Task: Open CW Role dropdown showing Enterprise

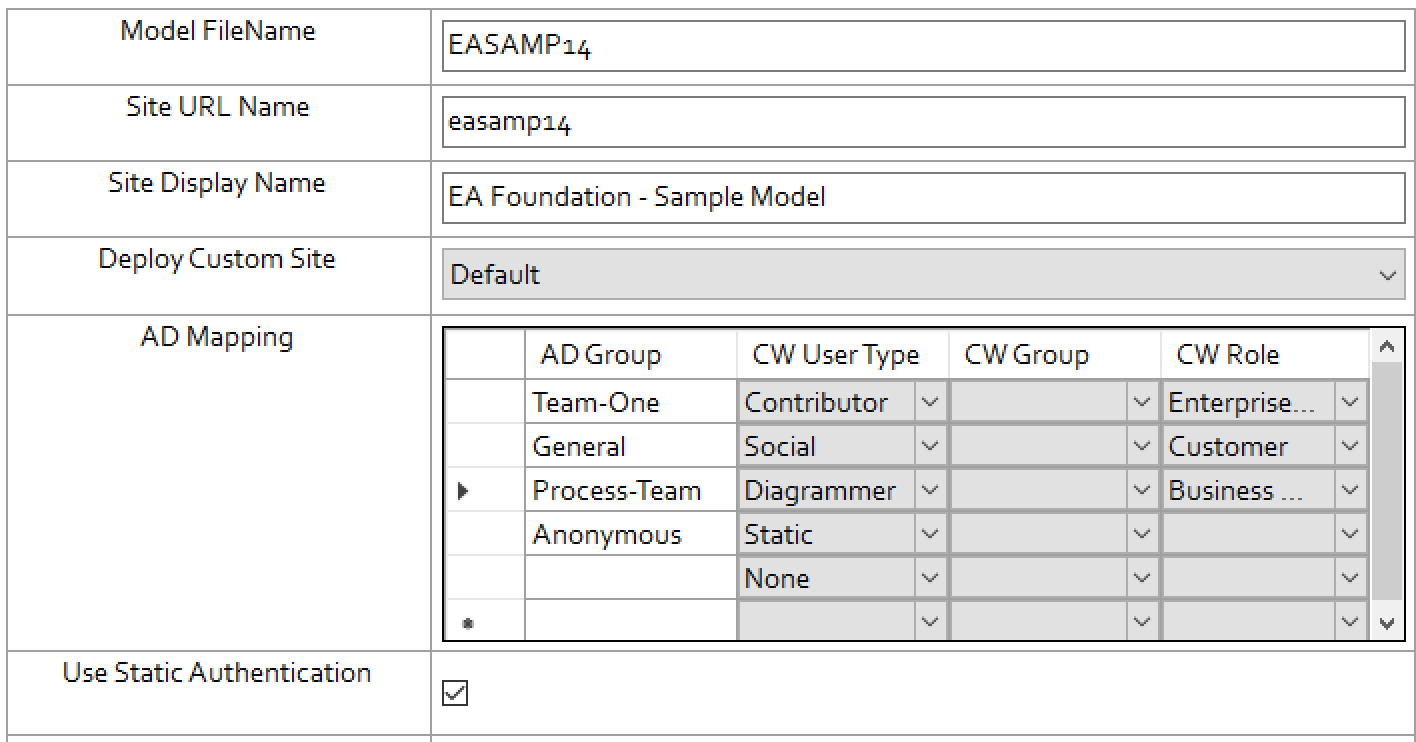Action: click(1350, 403)
